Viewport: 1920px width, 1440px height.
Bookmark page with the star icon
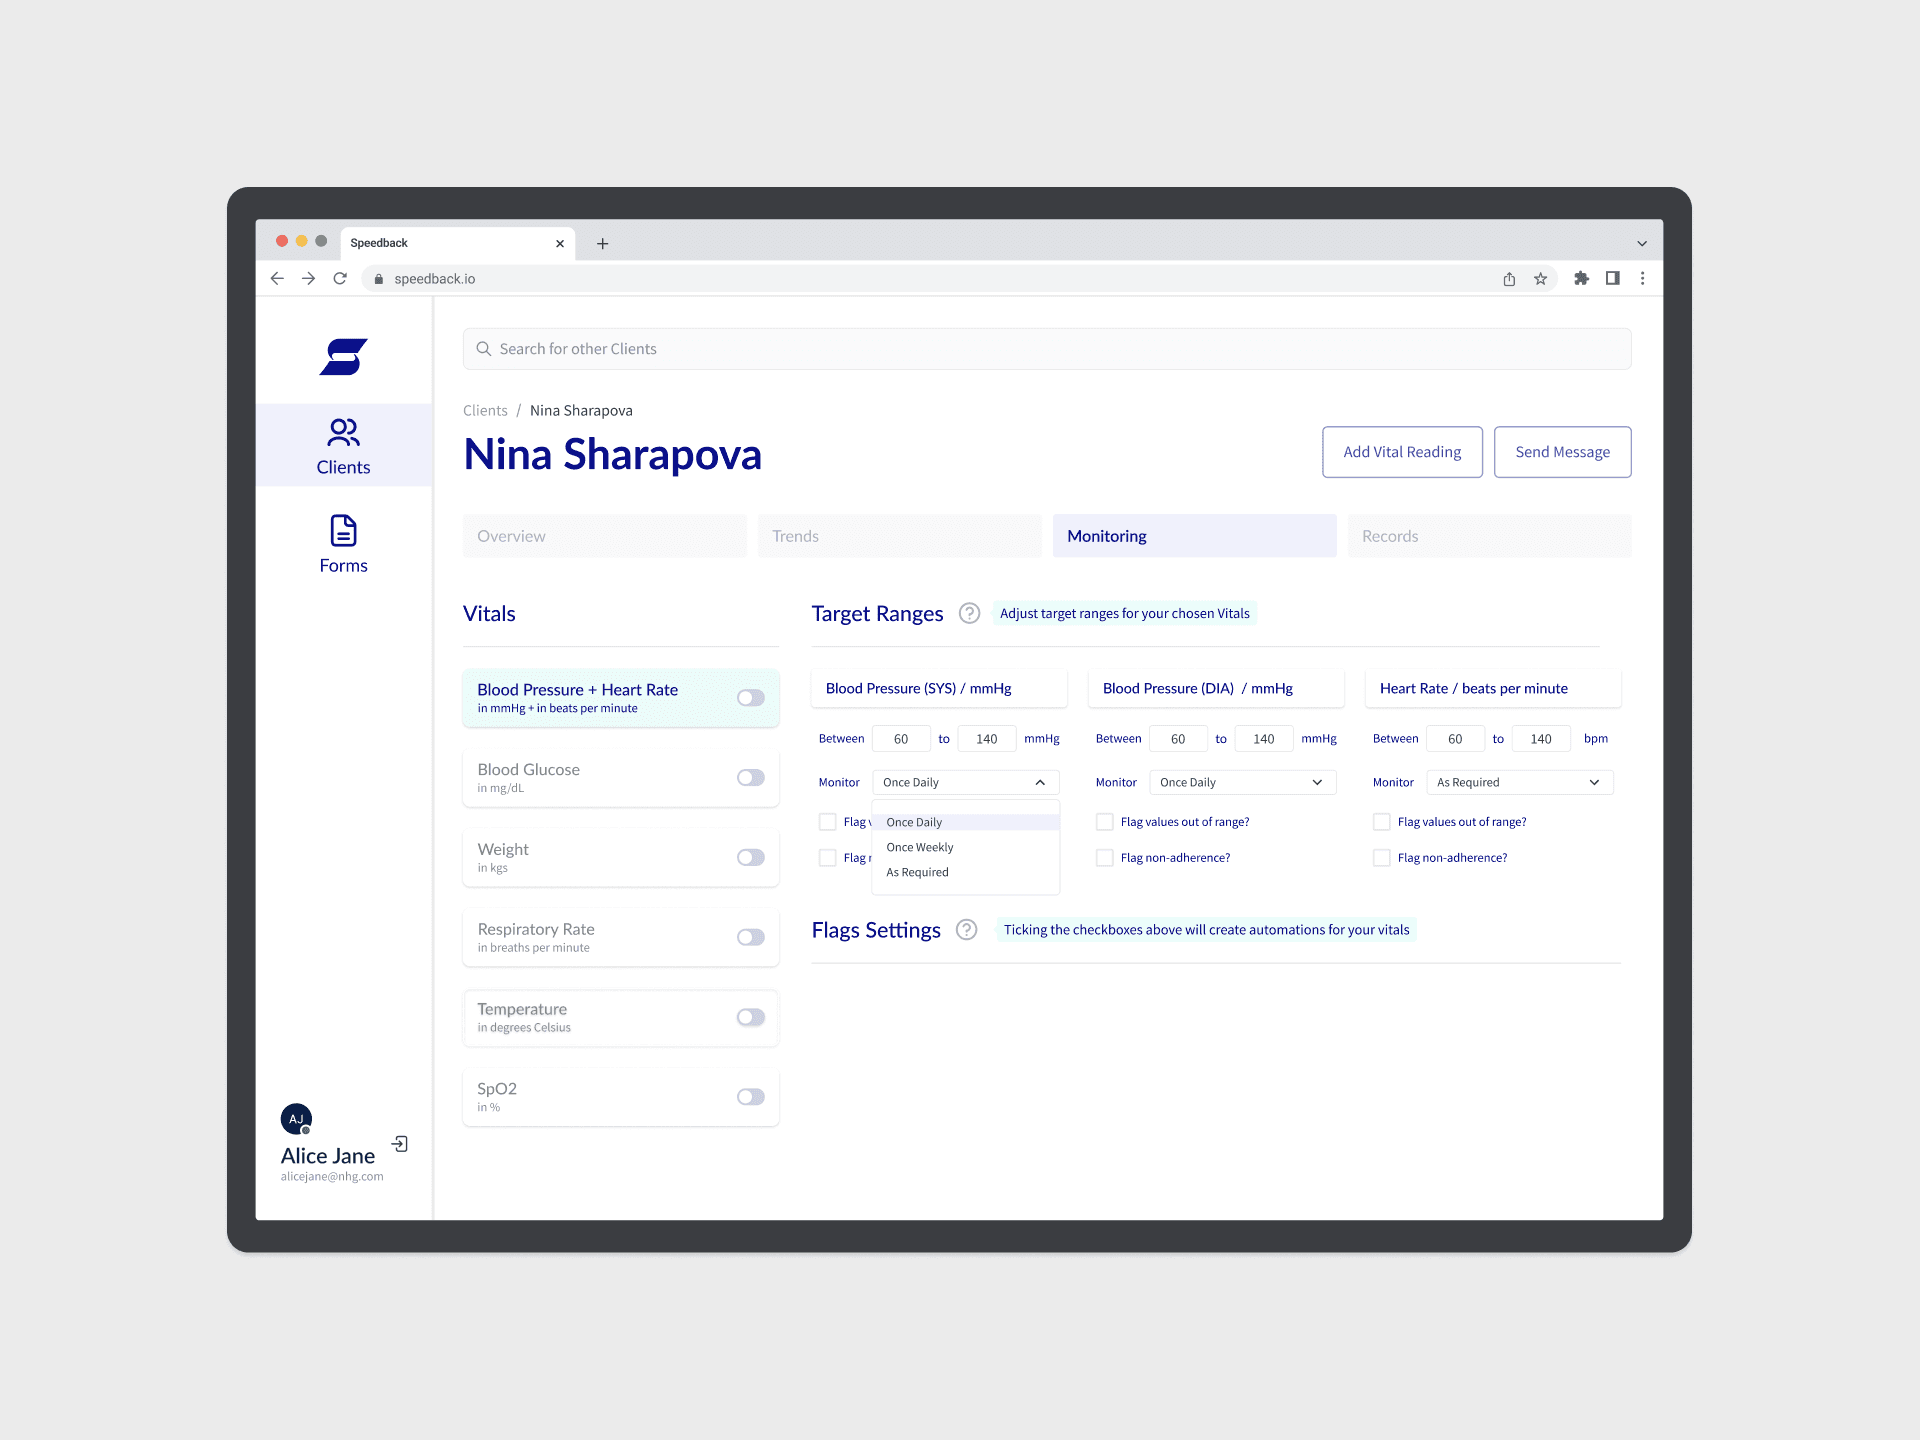pos(1540,279)
